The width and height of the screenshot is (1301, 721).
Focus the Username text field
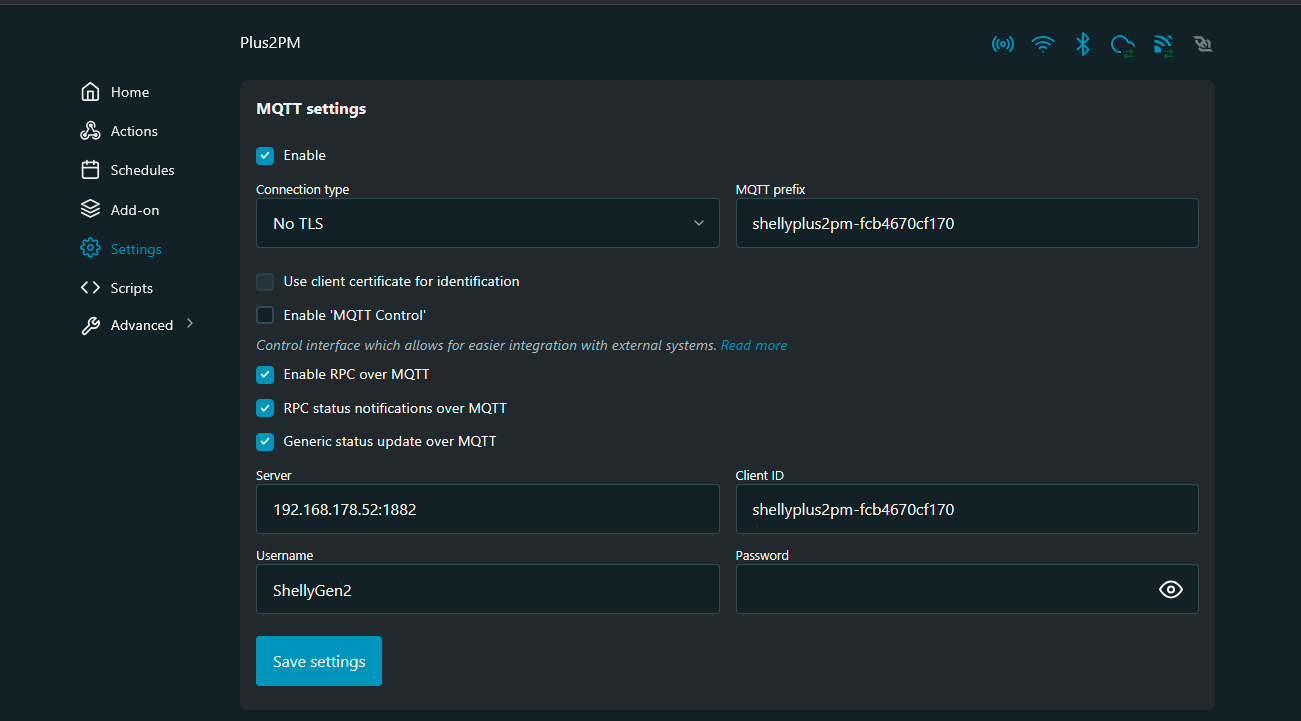click(x=487, y=590)
